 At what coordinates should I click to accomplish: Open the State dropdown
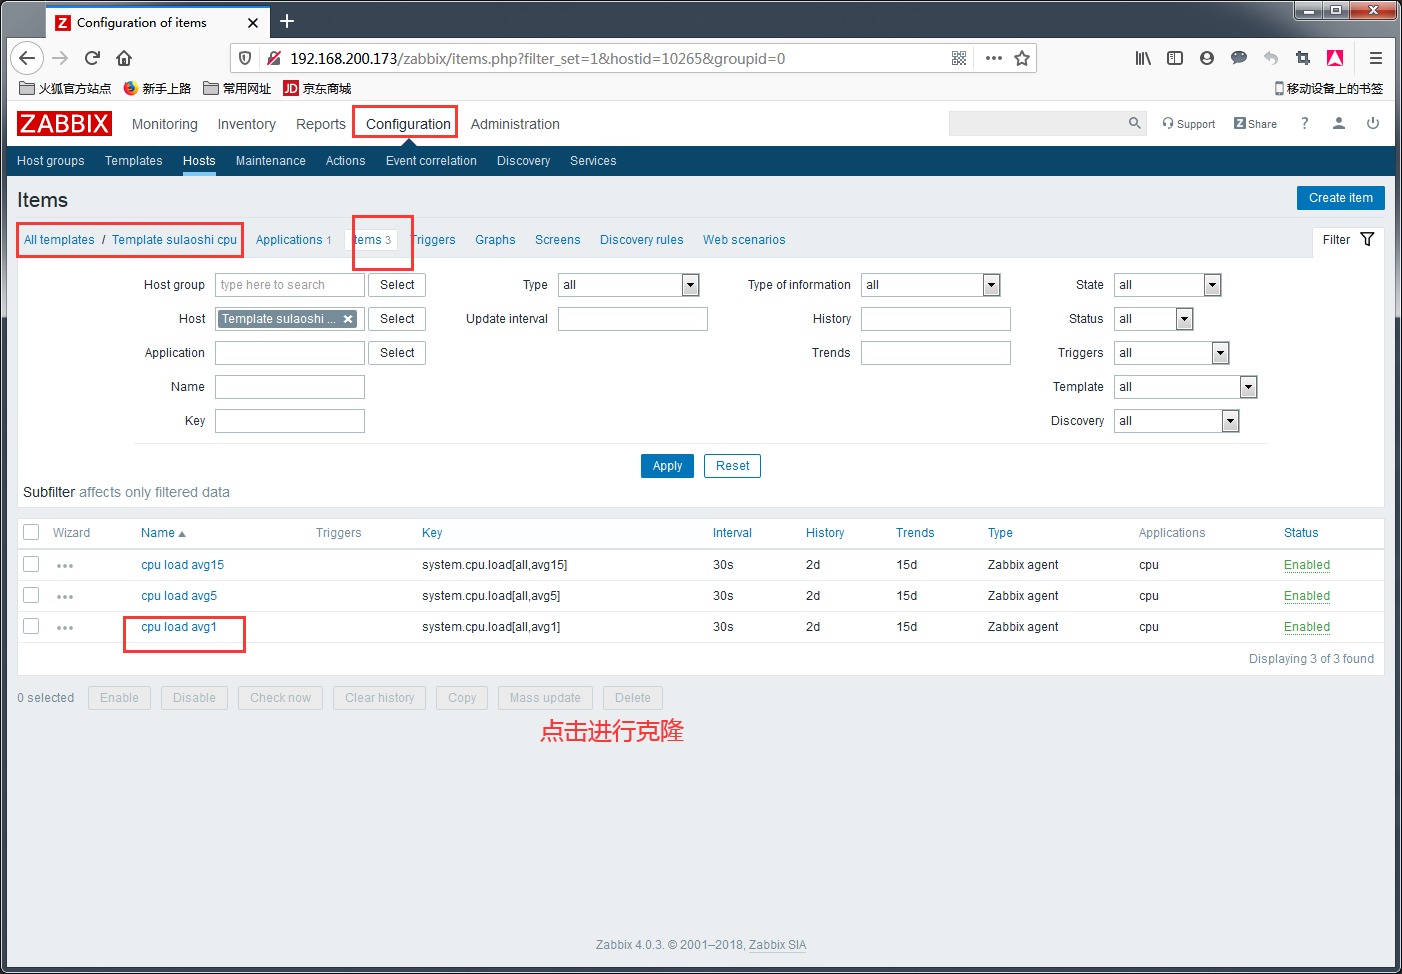[1167, 285]
